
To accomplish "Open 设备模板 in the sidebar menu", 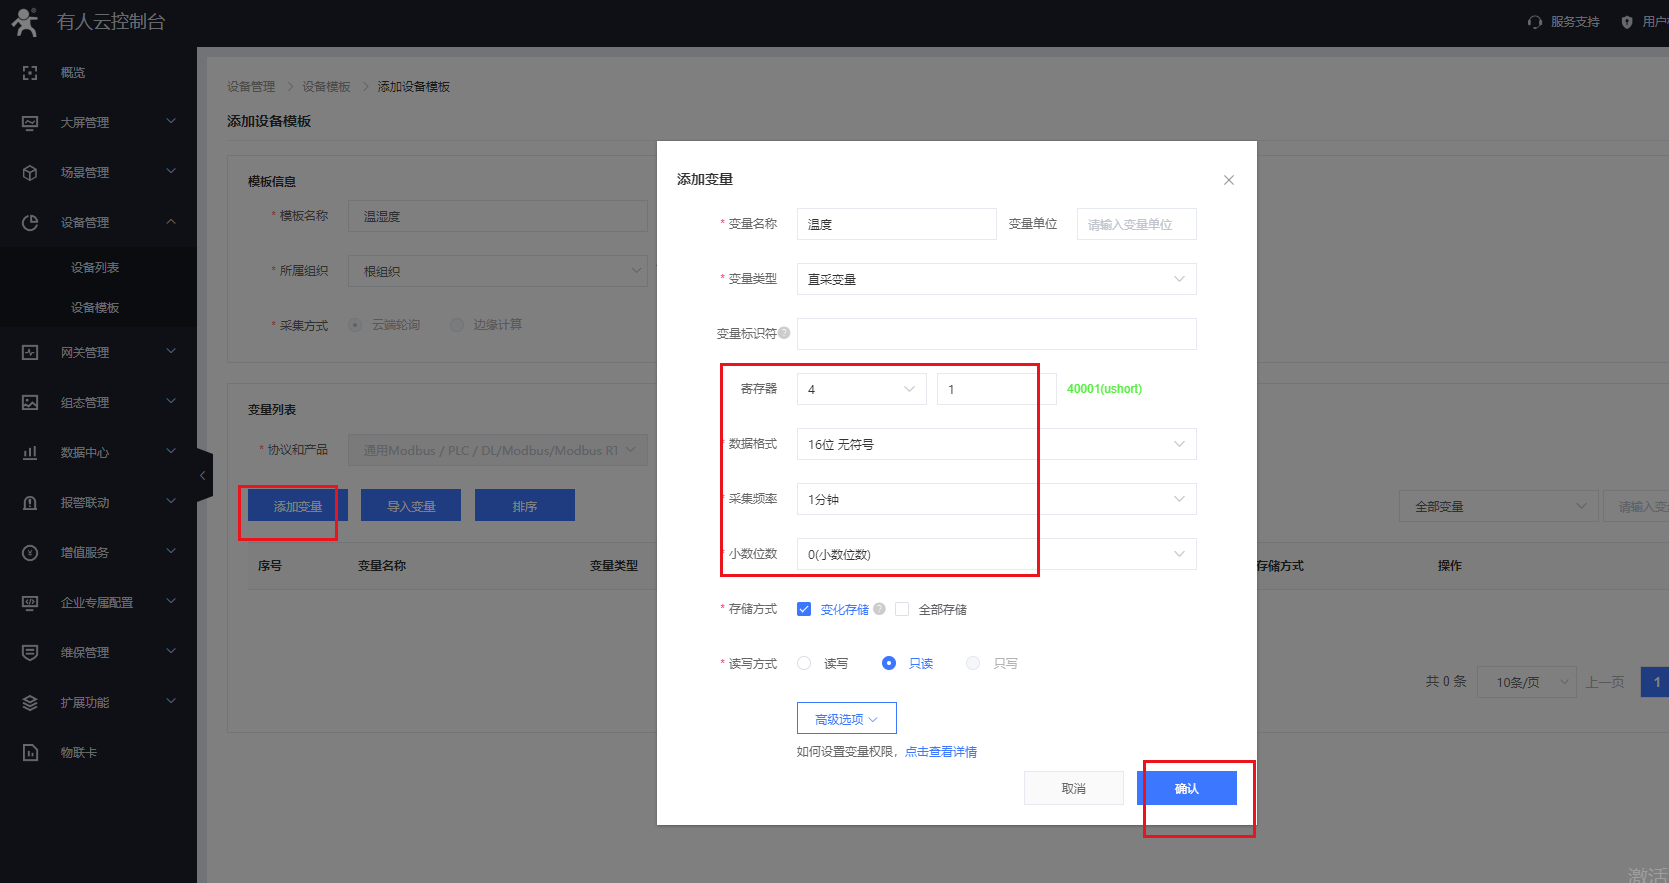I will (95, 308).
